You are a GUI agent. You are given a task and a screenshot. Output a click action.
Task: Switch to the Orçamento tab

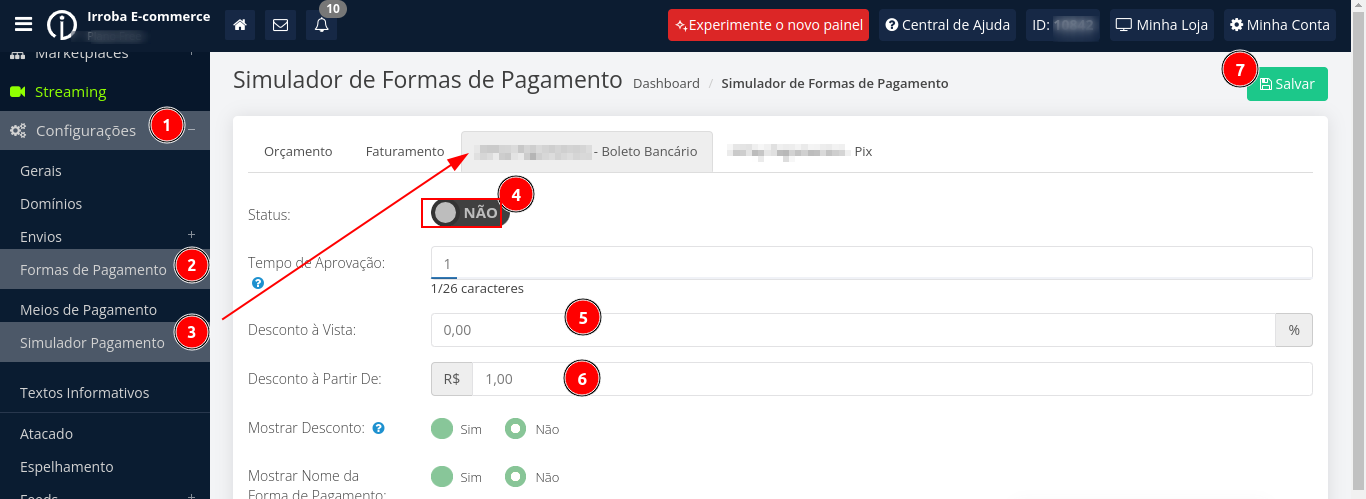click(x=298, y=151)
